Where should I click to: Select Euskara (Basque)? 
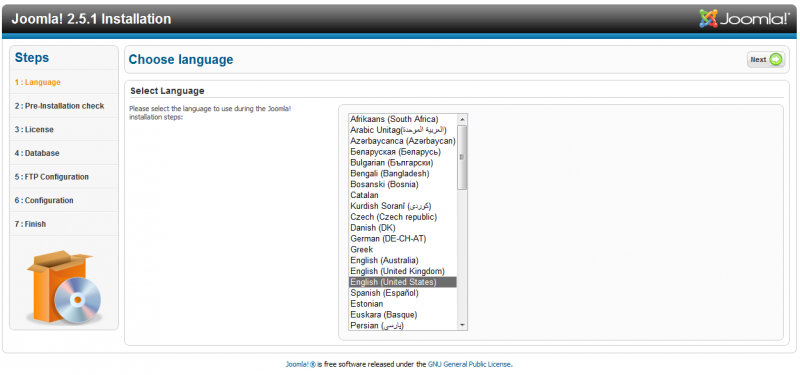pos(403,315)
